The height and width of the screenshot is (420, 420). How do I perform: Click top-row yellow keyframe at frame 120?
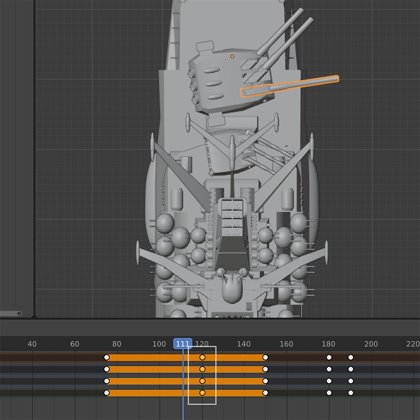point(202,357)
